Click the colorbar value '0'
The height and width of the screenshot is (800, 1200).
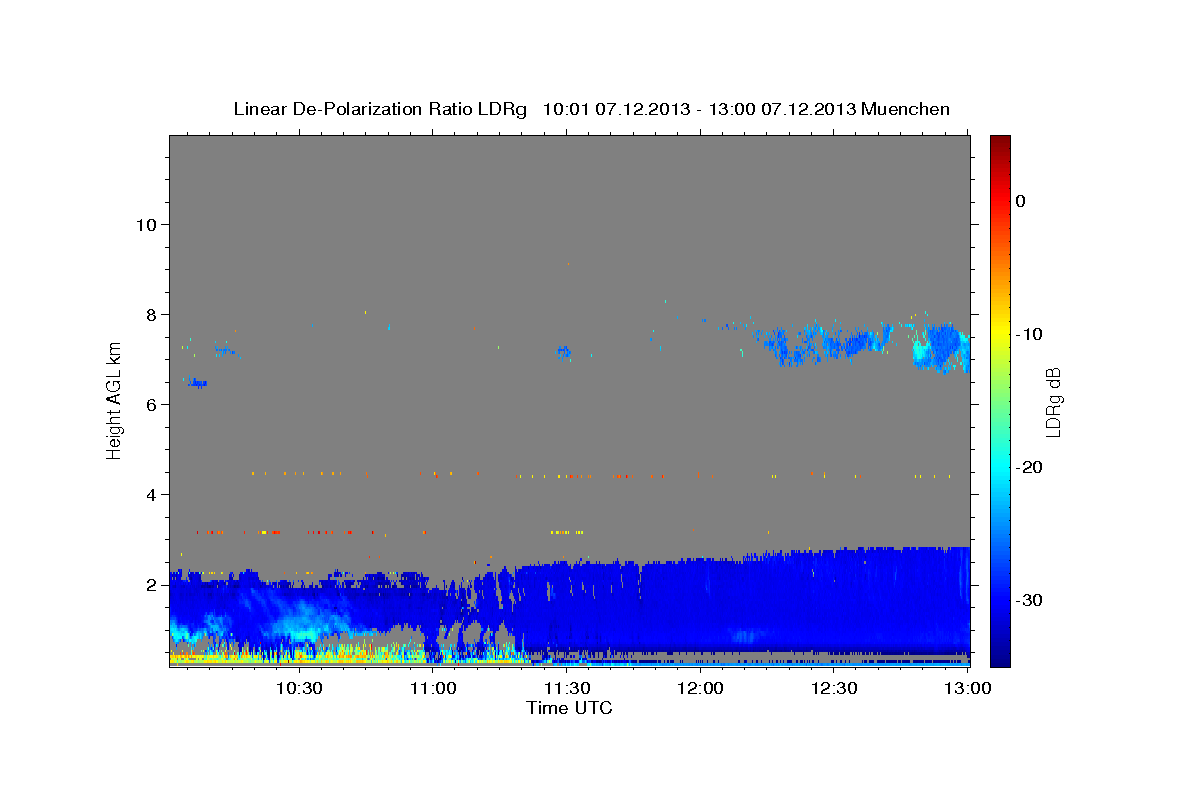(x=1020, y=201)
